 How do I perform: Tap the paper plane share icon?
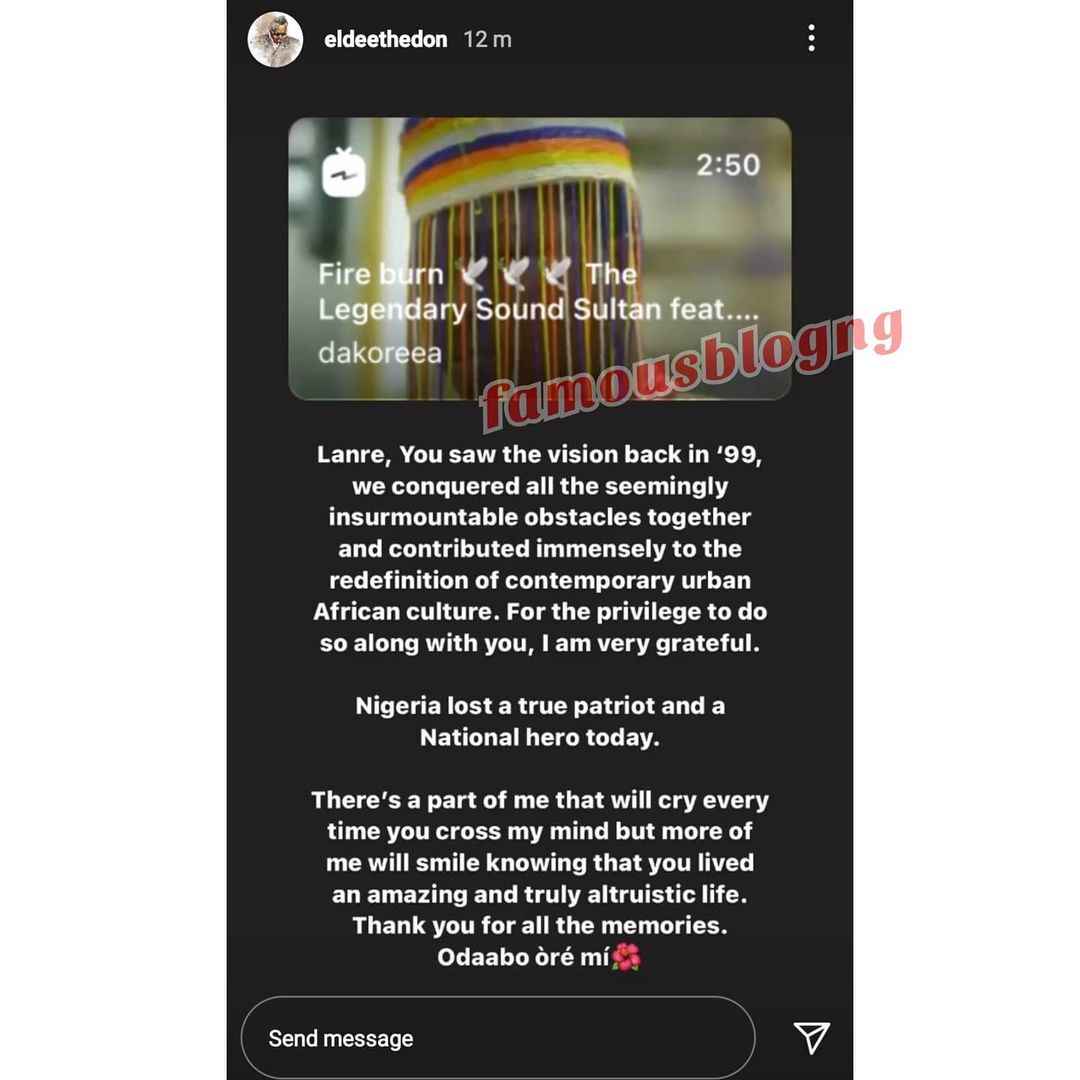(x=811, y=1037)
